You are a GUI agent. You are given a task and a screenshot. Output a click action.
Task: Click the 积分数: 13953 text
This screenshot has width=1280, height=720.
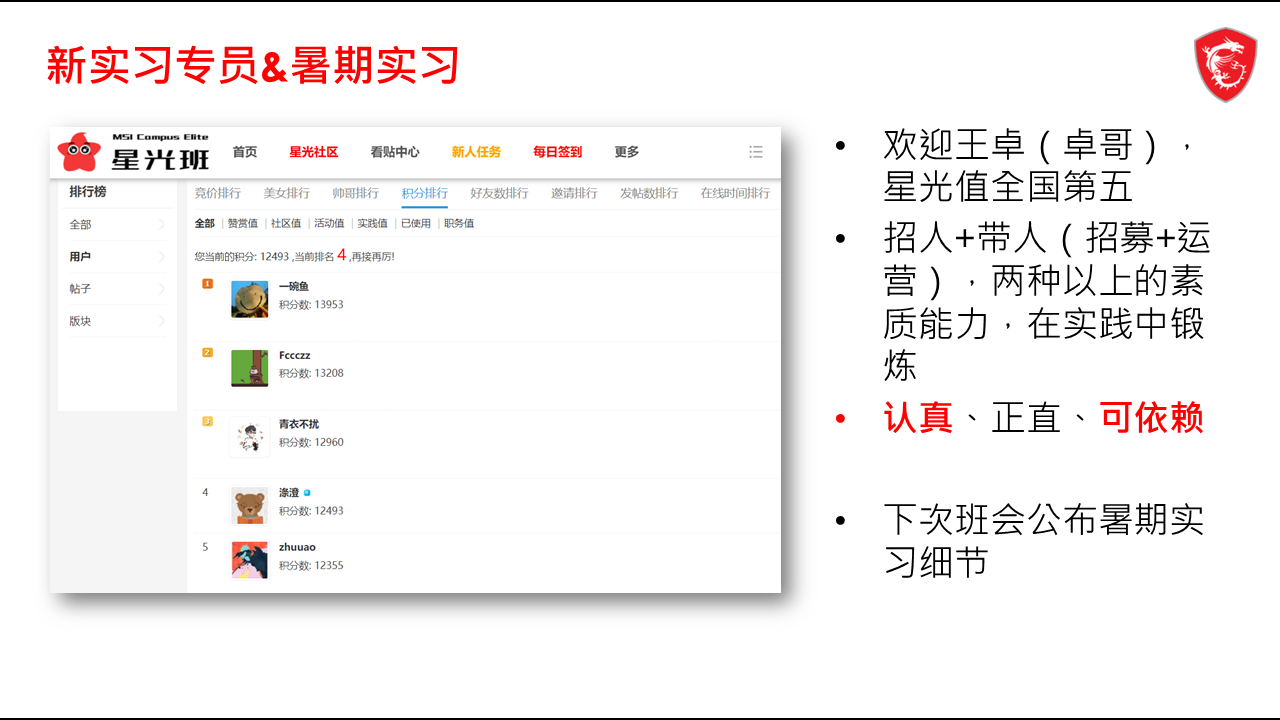pyautogui.click(x=311, y=304)
